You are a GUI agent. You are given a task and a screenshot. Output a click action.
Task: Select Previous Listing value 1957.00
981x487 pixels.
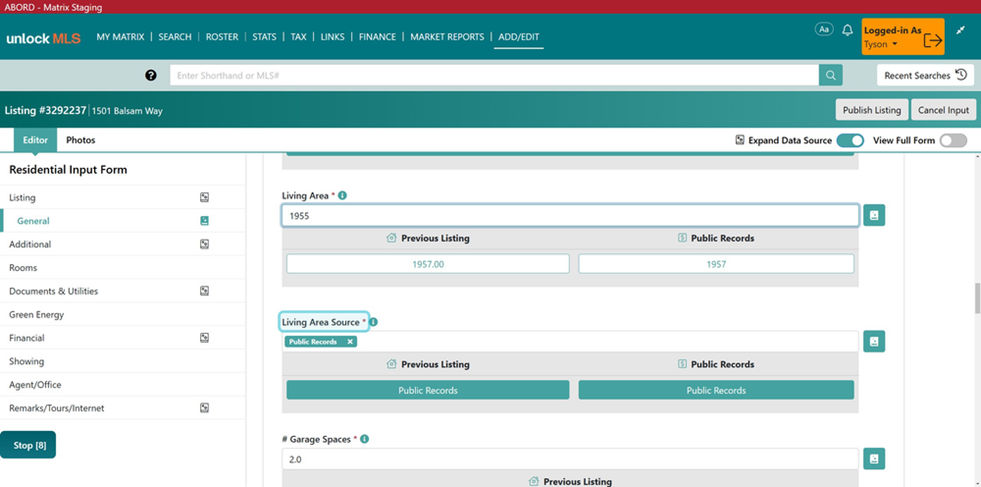pyautogui.click(x=428, y=264)
